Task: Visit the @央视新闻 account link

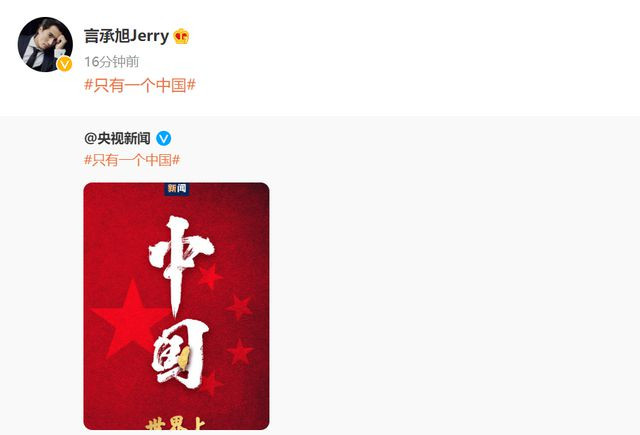Action: [117, 138]
